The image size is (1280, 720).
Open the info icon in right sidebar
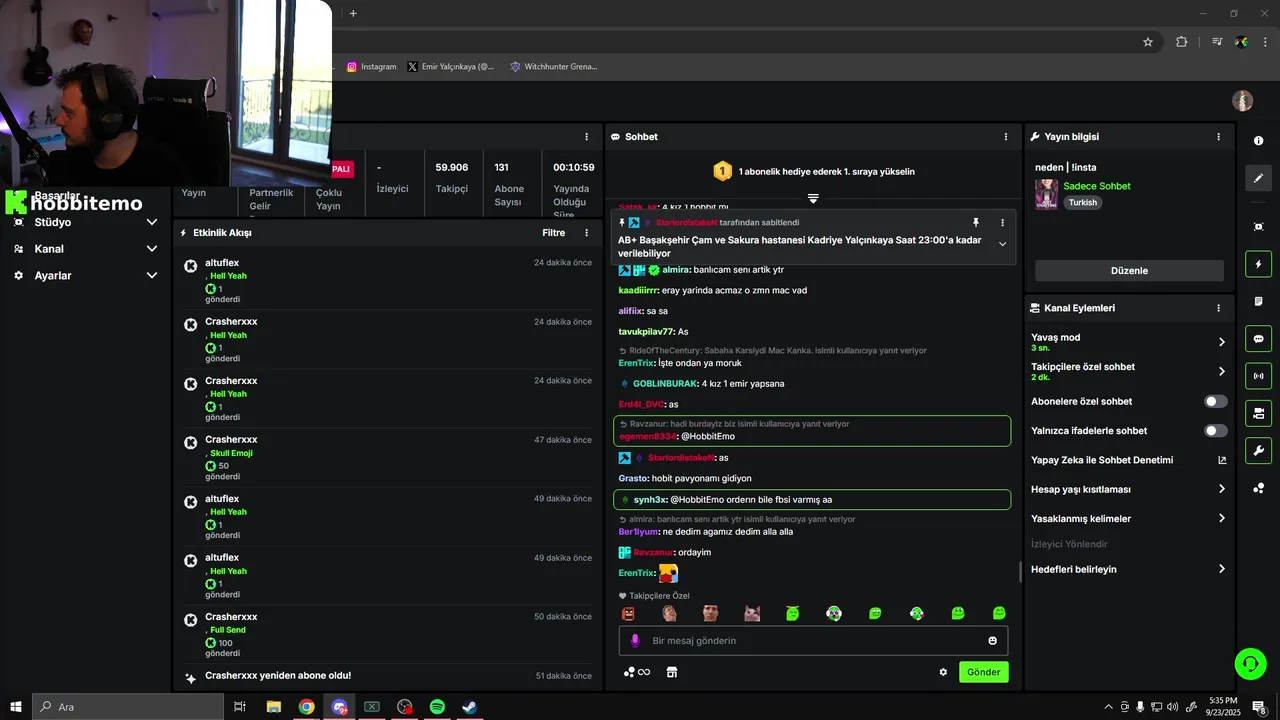coord(1258,141)
